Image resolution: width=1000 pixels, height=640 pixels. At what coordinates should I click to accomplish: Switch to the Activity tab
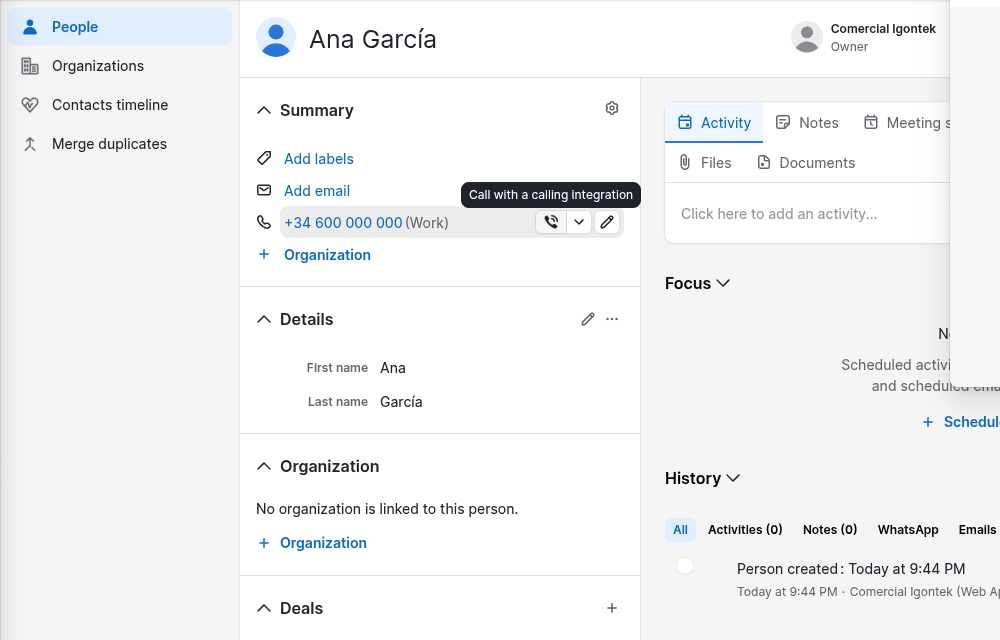click(714, 122)
